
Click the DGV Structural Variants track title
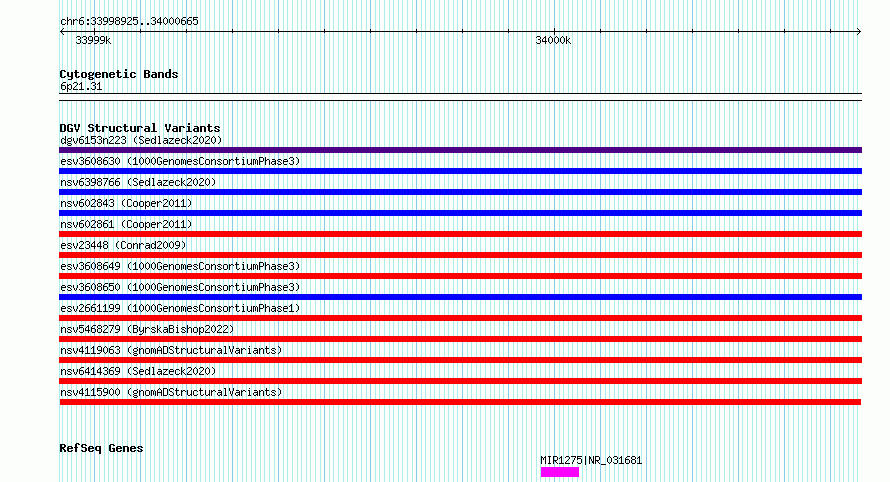coord(140,128)
